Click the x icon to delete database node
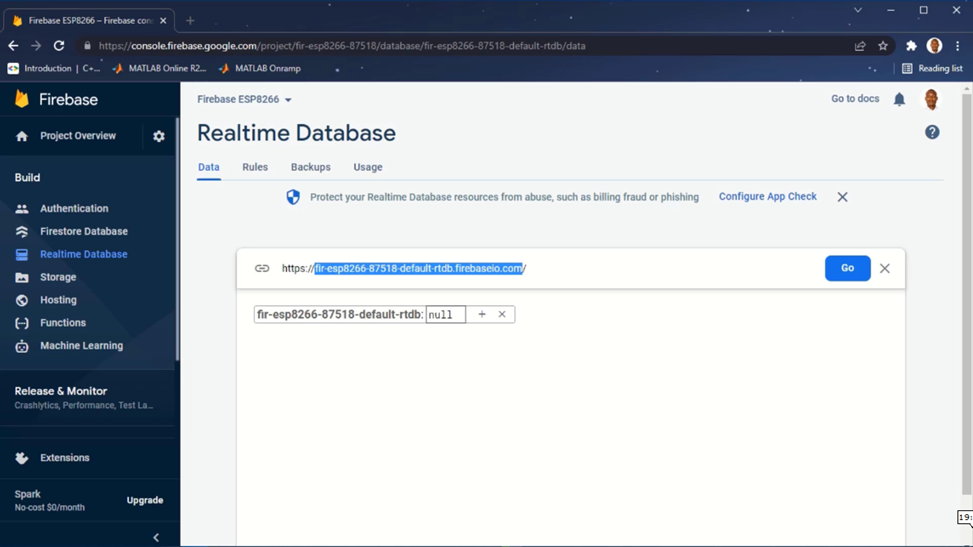Viewport: 973px width, 547px height. 502,314
